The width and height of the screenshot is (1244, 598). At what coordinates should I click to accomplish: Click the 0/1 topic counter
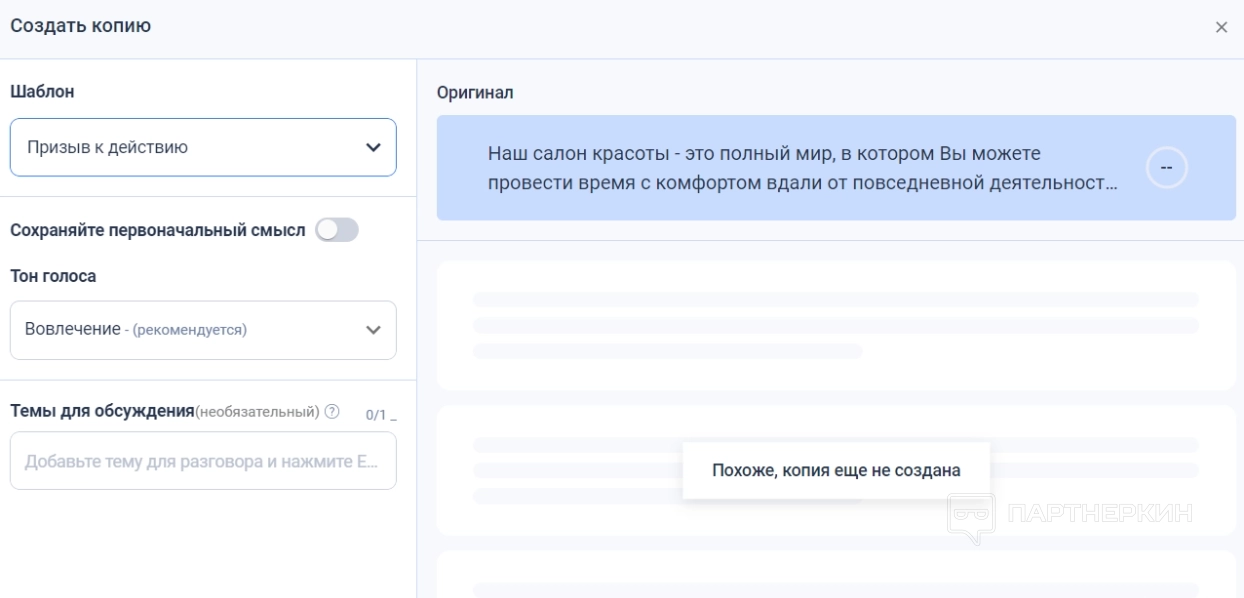pyautogui.click(x=377, y=414)
